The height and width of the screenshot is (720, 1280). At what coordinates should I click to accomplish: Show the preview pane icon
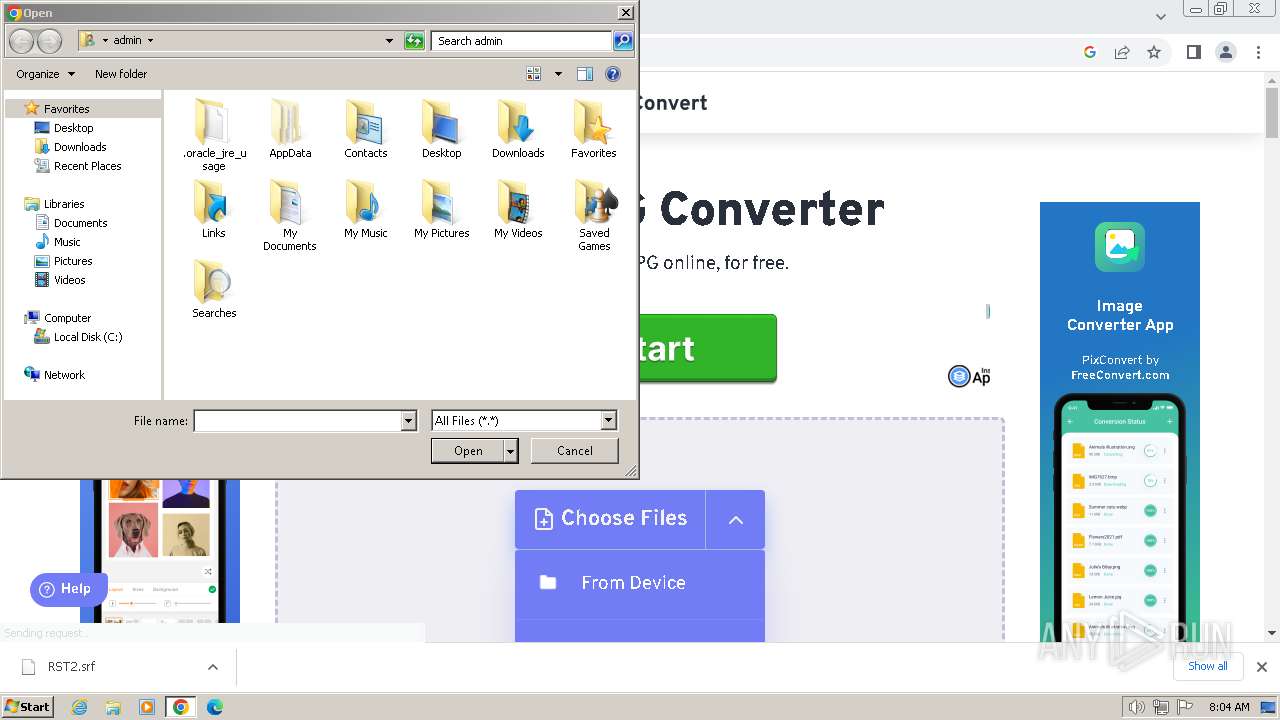coord(585,74)
